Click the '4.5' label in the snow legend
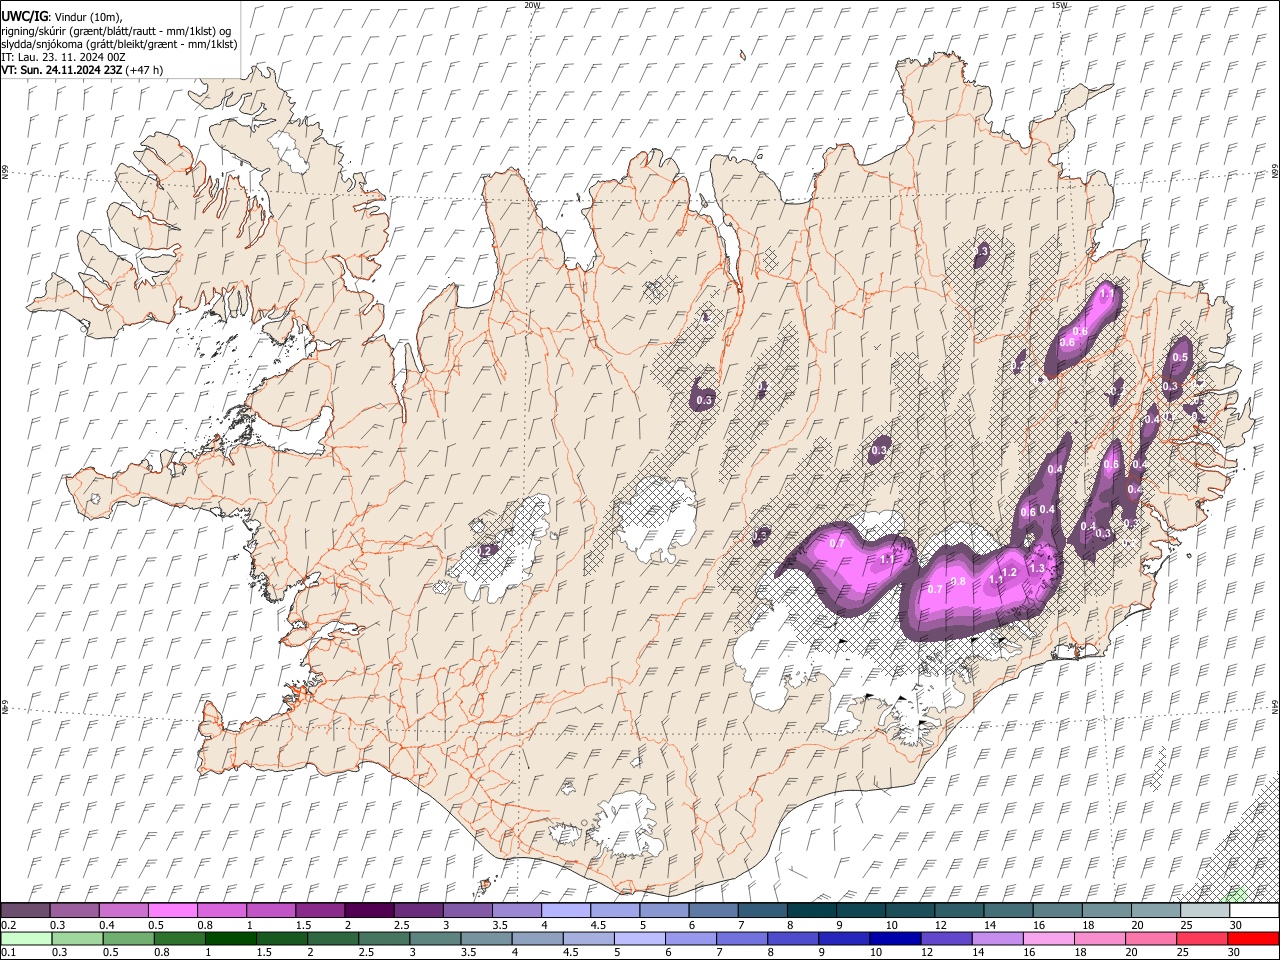The width and height of the screenshot is (1280, 960). [x=598, y=925]
